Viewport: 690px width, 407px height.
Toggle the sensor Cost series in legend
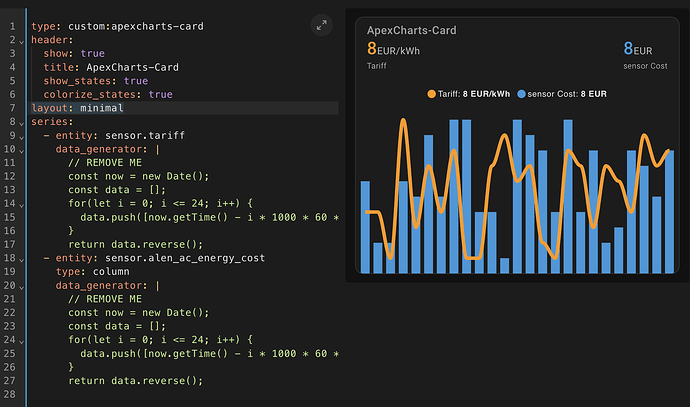pyautogui.click(x=562, y=94)
